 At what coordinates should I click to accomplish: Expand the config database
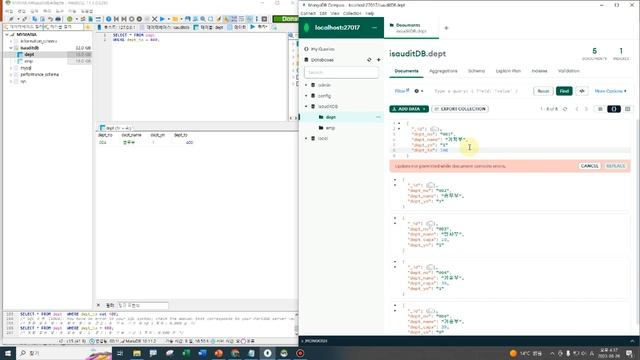[x=306, y=96]
